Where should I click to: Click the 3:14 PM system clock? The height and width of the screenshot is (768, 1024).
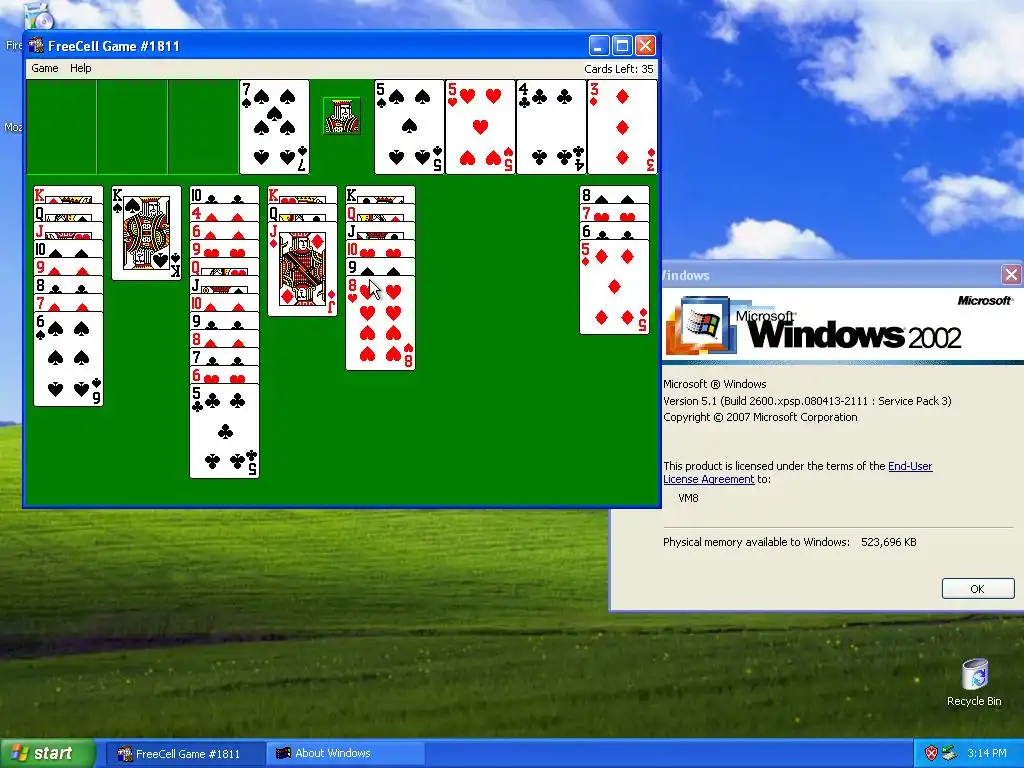pyautogui.click(x=987, y=753)
